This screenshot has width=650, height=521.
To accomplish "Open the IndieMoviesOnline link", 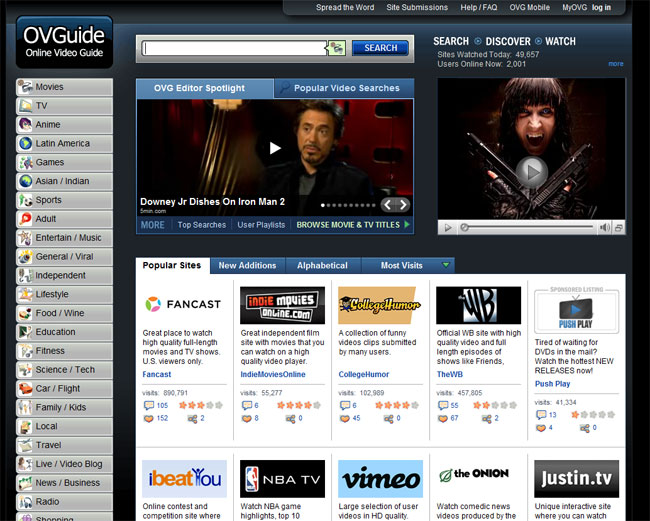I will point(273,374).
